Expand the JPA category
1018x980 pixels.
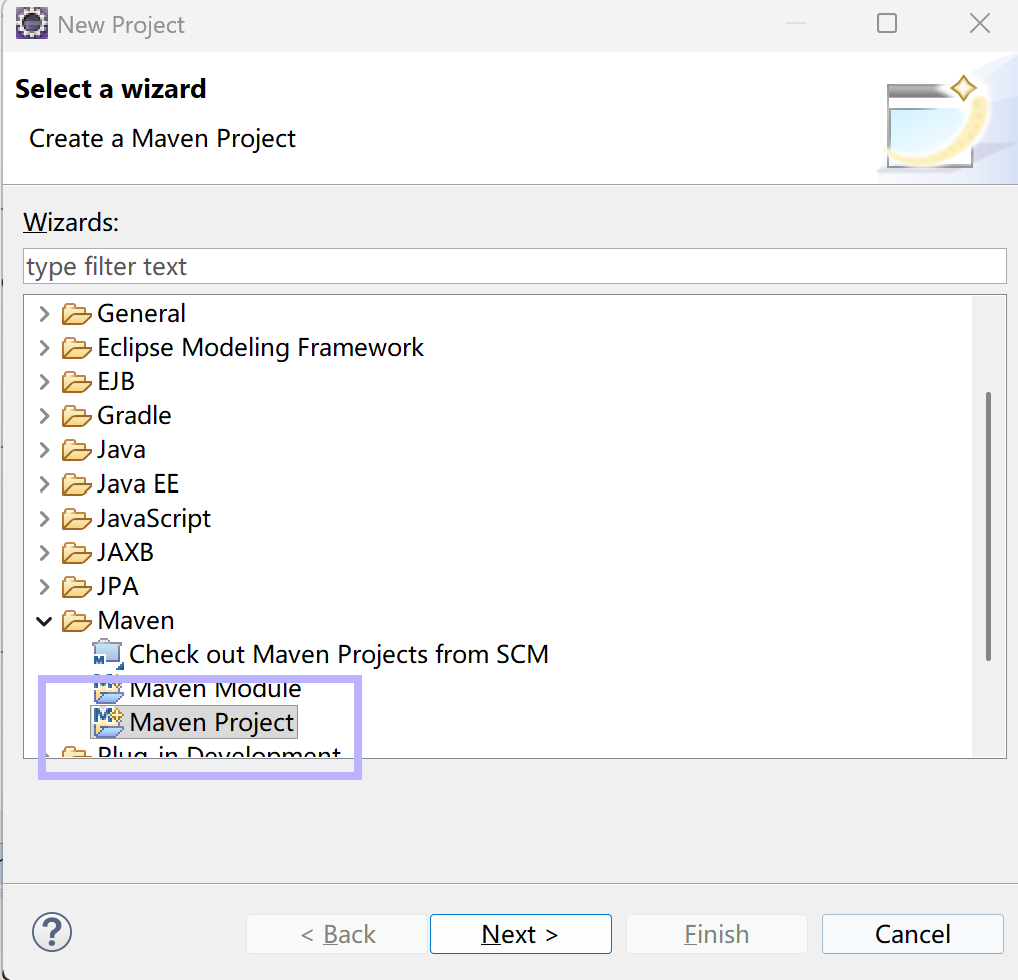44,587
